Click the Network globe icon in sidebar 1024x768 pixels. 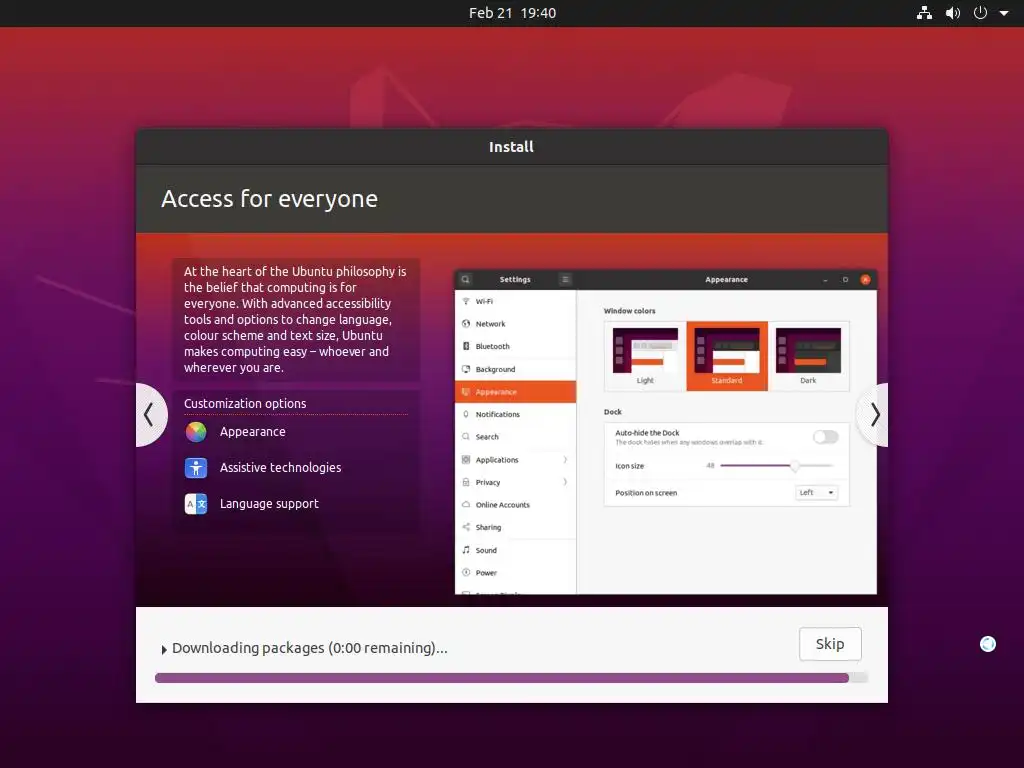pos(466,324)
